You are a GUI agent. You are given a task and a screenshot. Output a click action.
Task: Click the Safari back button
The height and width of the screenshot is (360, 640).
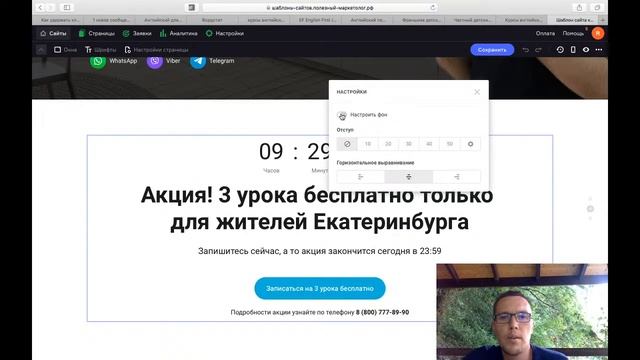pyautogui.click(x=40, y=7)
